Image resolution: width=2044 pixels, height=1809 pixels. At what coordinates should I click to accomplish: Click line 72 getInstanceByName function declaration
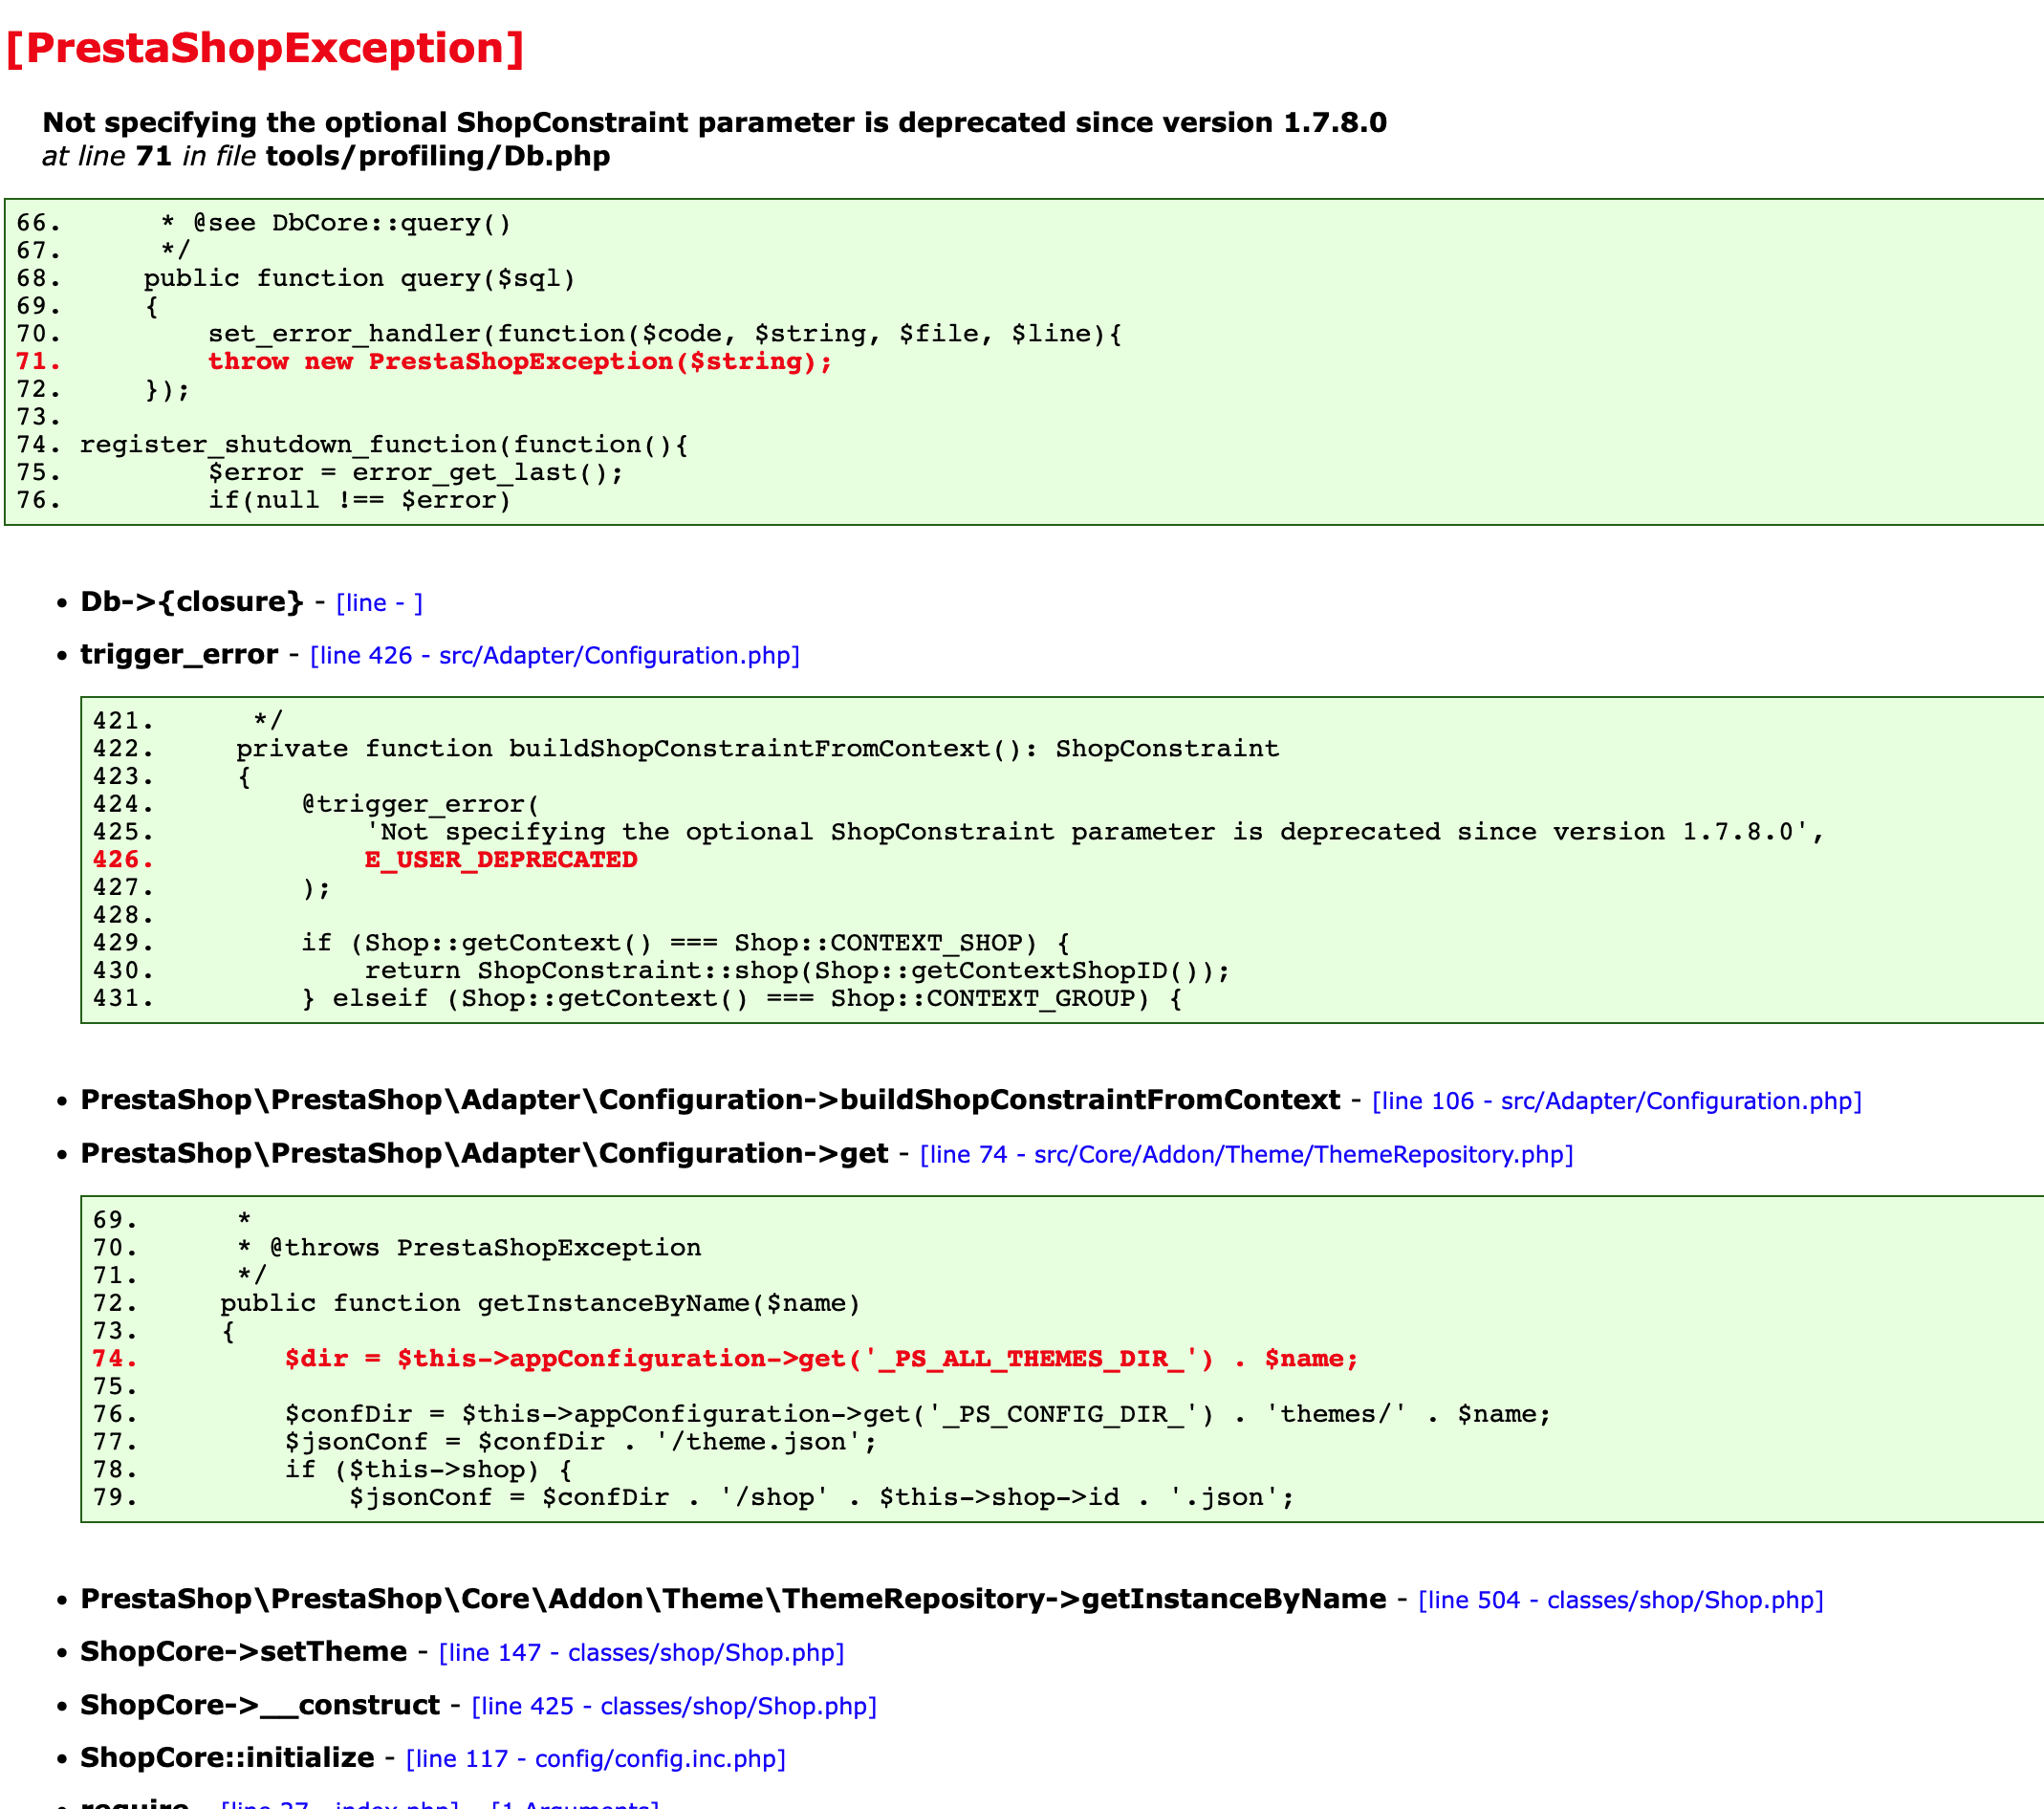(x=540, y=1304)
